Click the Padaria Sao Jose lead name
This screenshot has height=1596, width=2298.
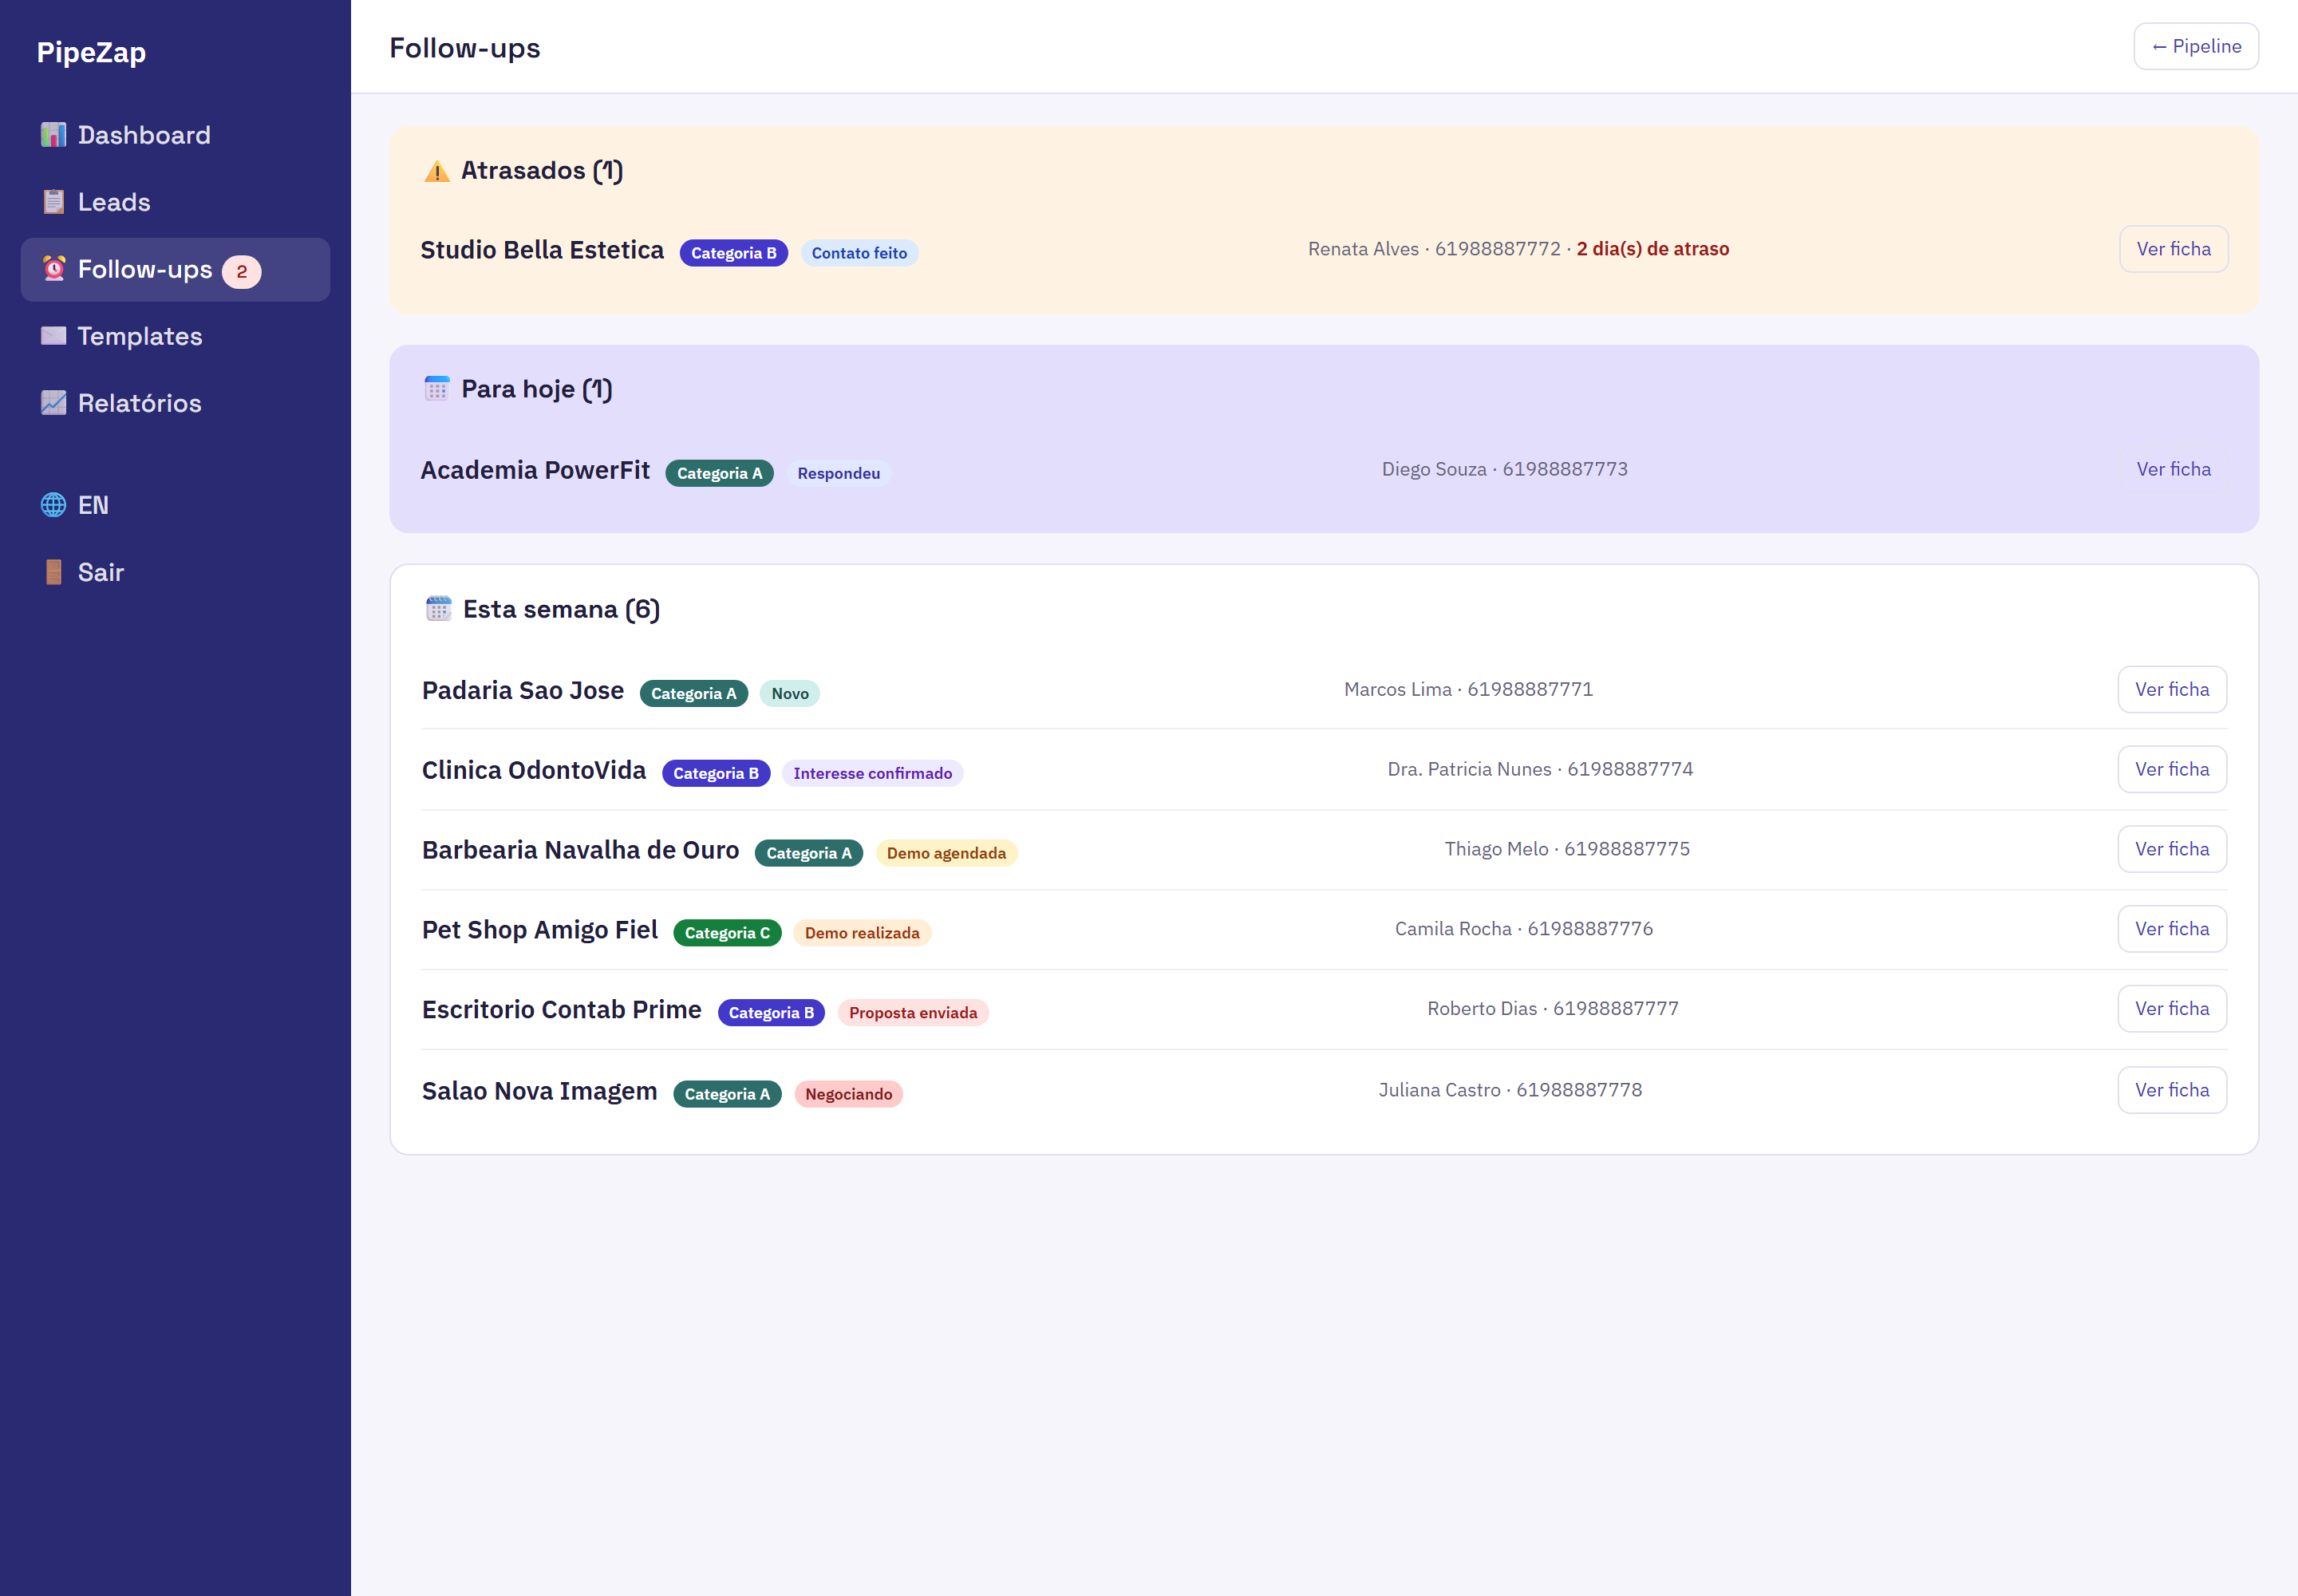coord(523,690)
